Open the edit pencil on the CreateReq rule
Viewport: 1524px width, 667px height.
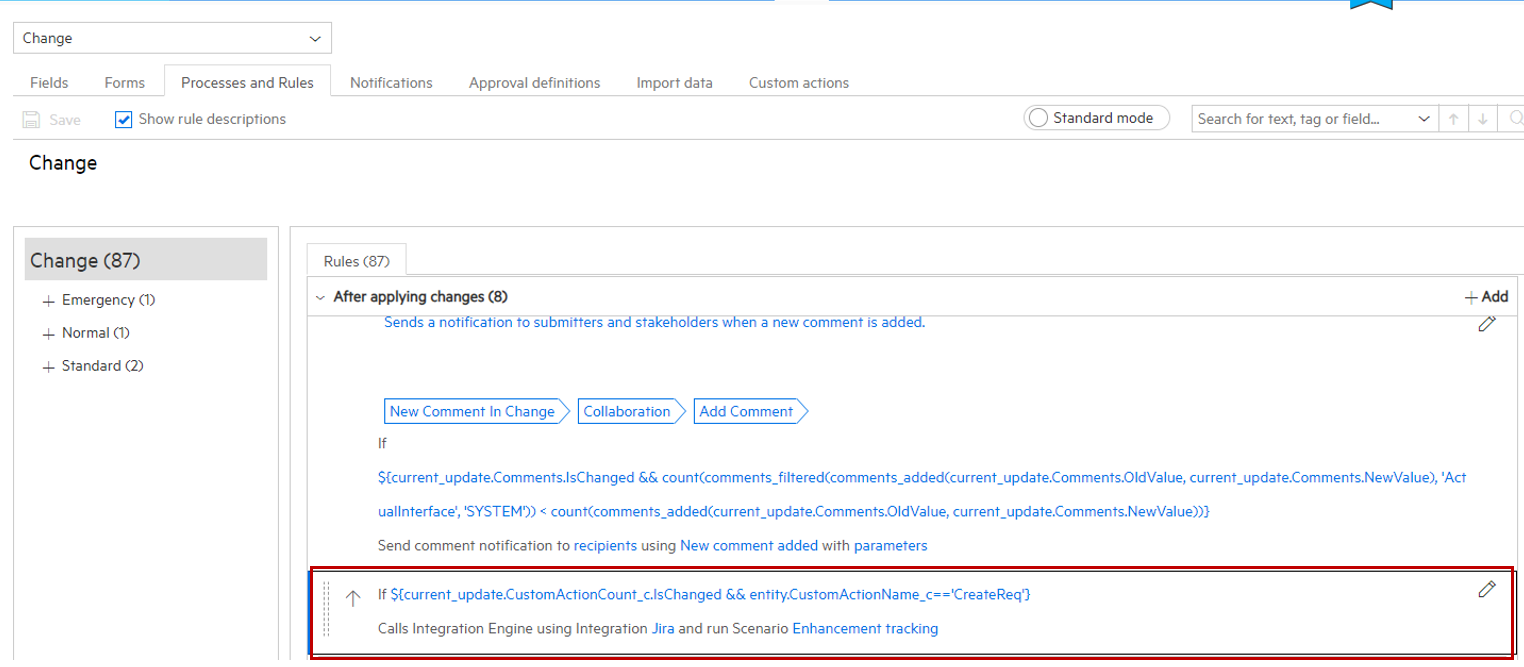[x=1487, y=589]
